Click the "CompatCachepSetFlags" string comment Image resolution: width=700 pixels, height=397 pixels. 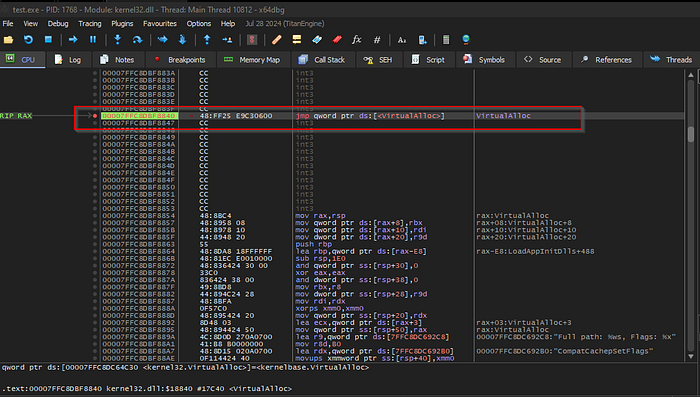click(564, 351)
